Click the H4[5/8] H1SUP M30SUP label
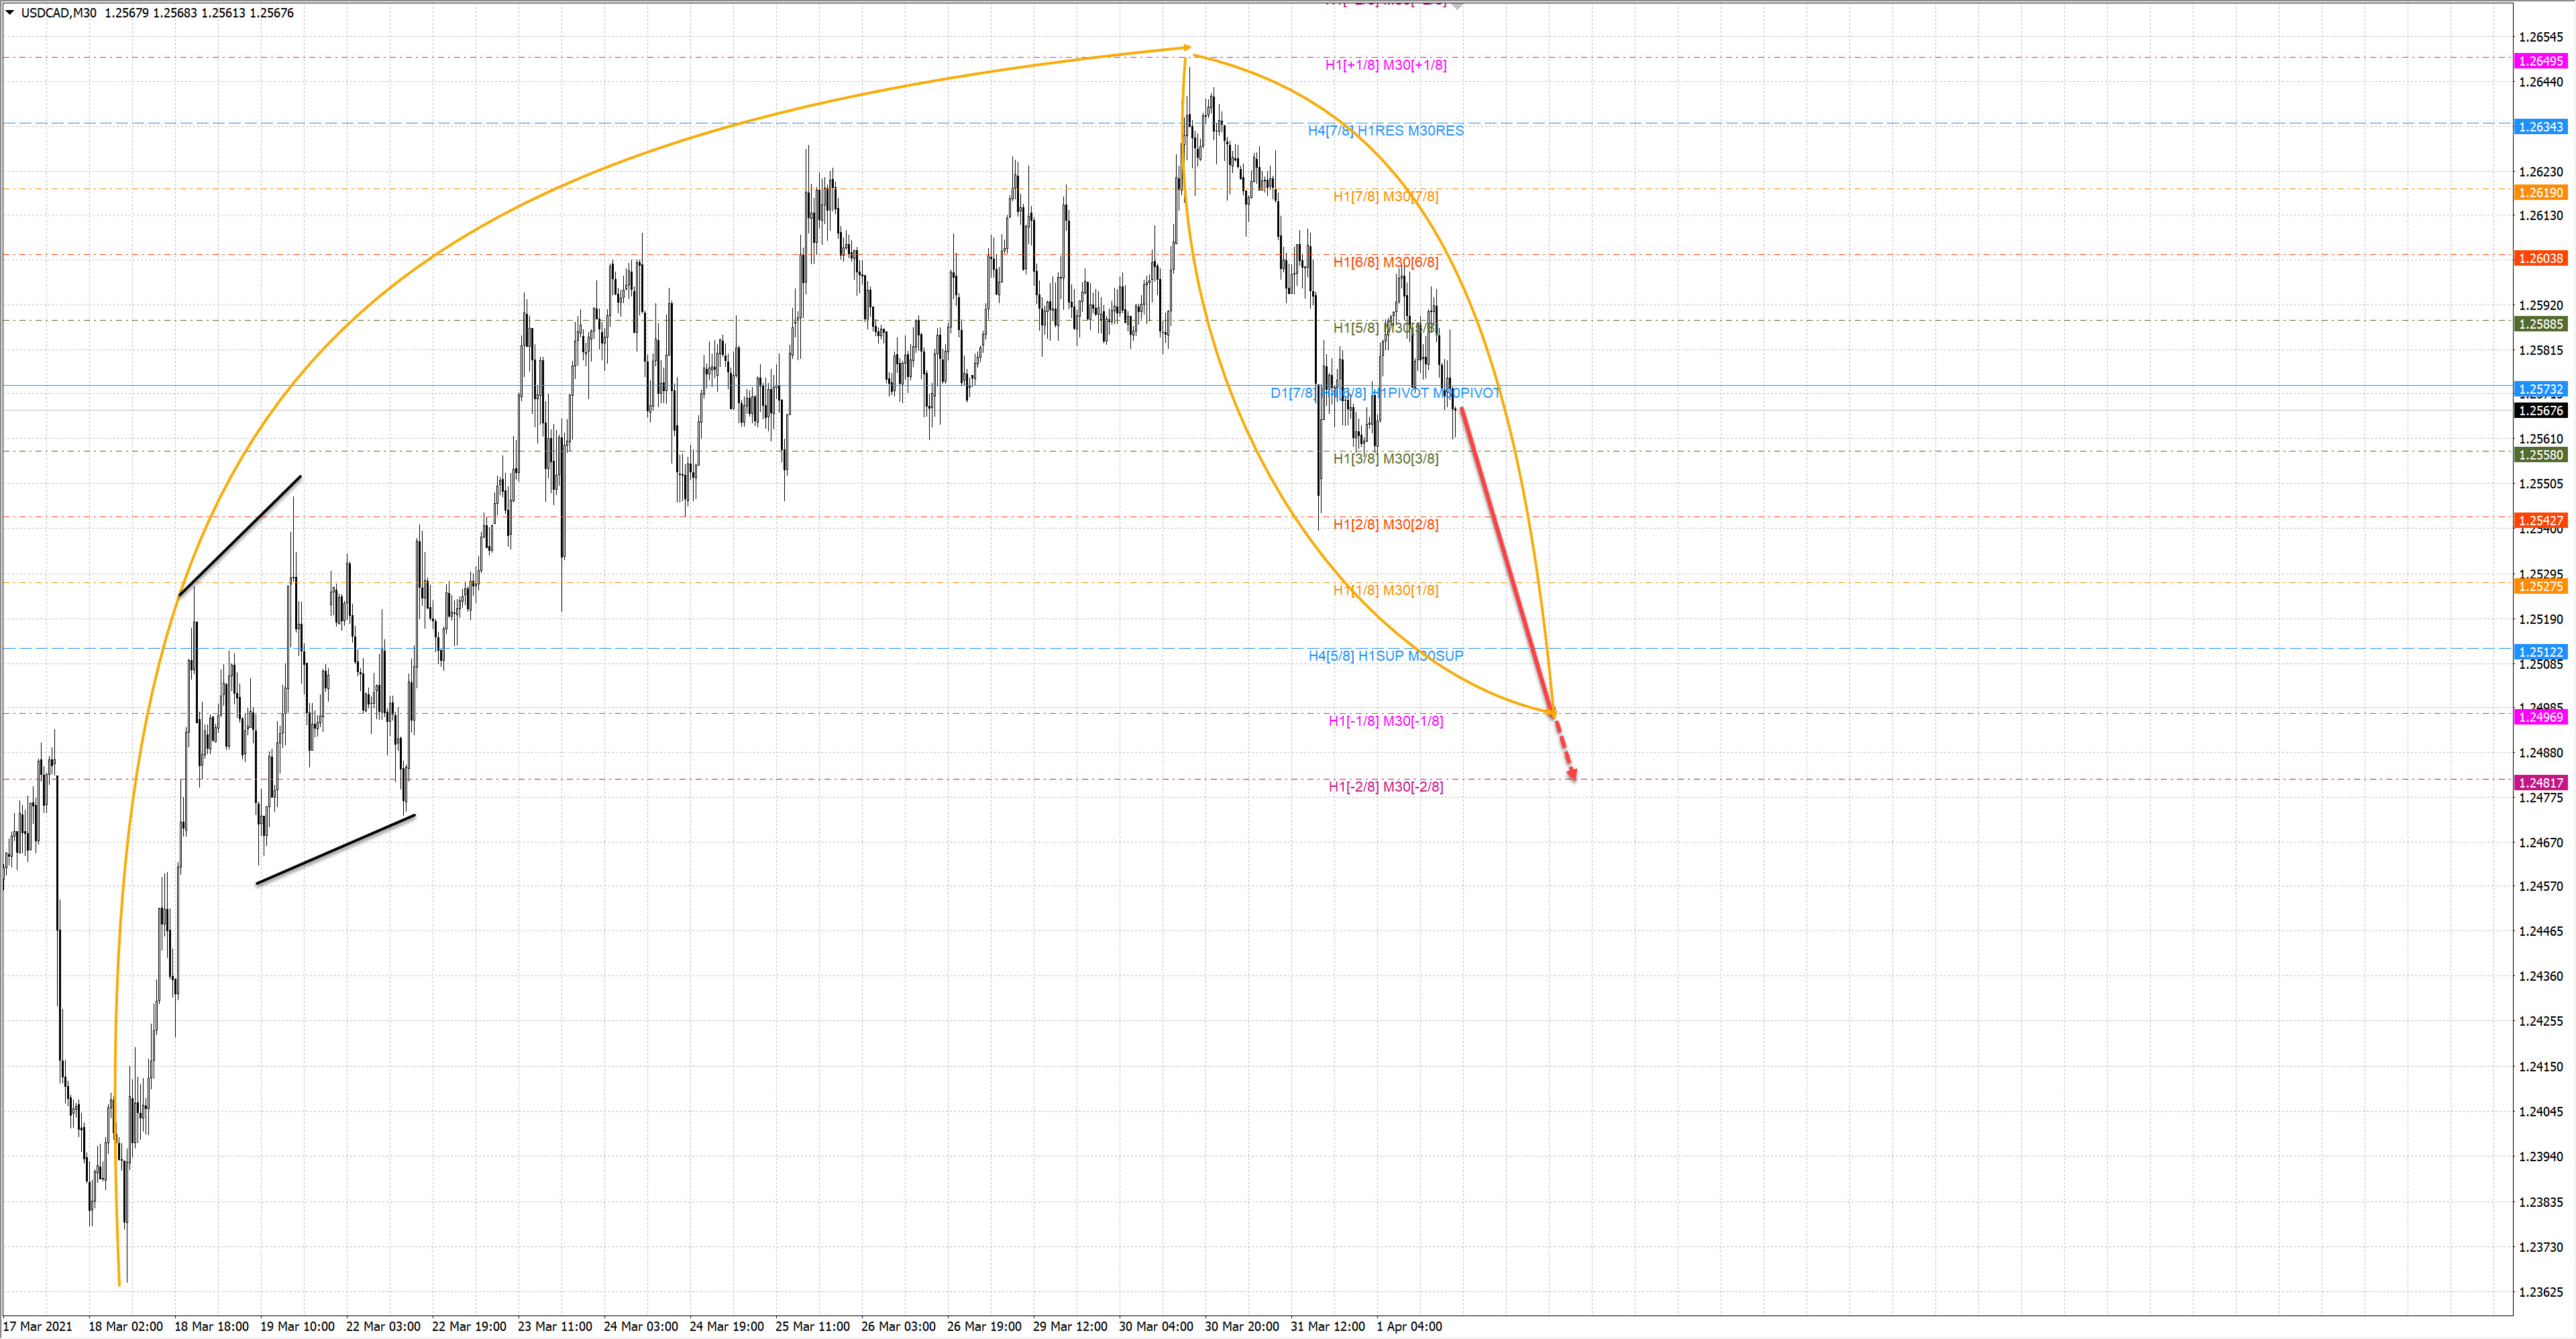The image size is (2576, 1339). 1385,656
